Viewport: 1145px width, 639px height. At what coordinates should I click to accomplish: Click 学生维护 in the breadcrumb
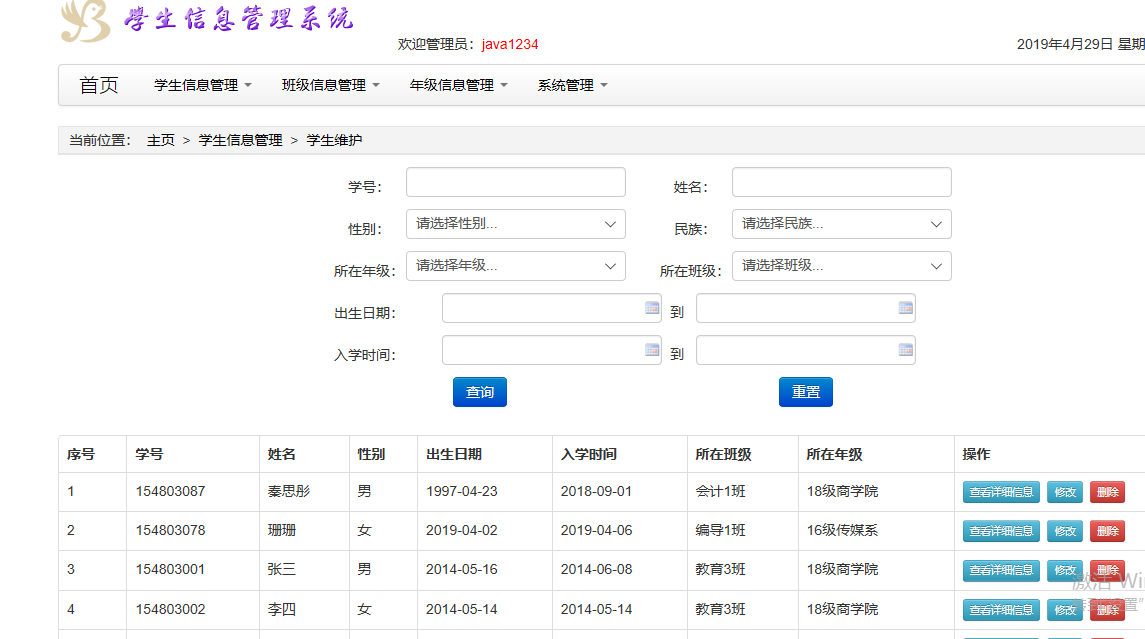[334, 140]
